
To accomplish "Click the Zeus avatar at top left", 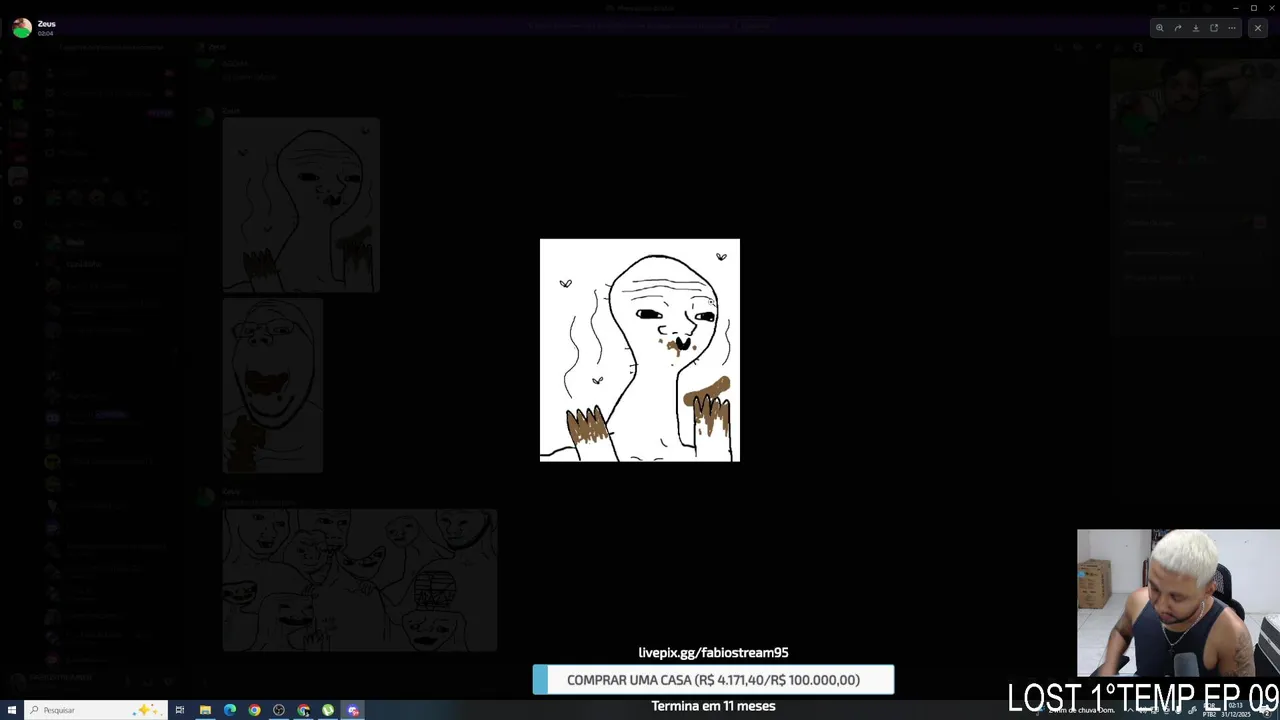I will (22, 28).
